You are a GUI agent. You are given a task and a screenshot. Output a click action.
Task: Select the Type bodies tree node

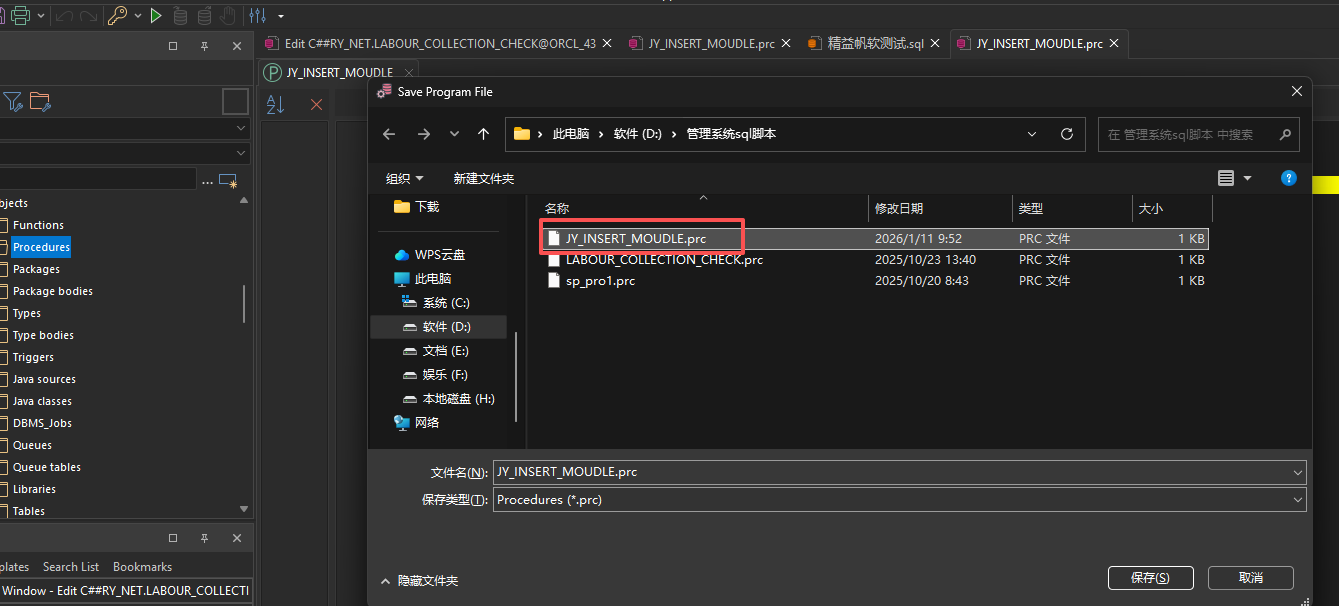coord(43,335)
